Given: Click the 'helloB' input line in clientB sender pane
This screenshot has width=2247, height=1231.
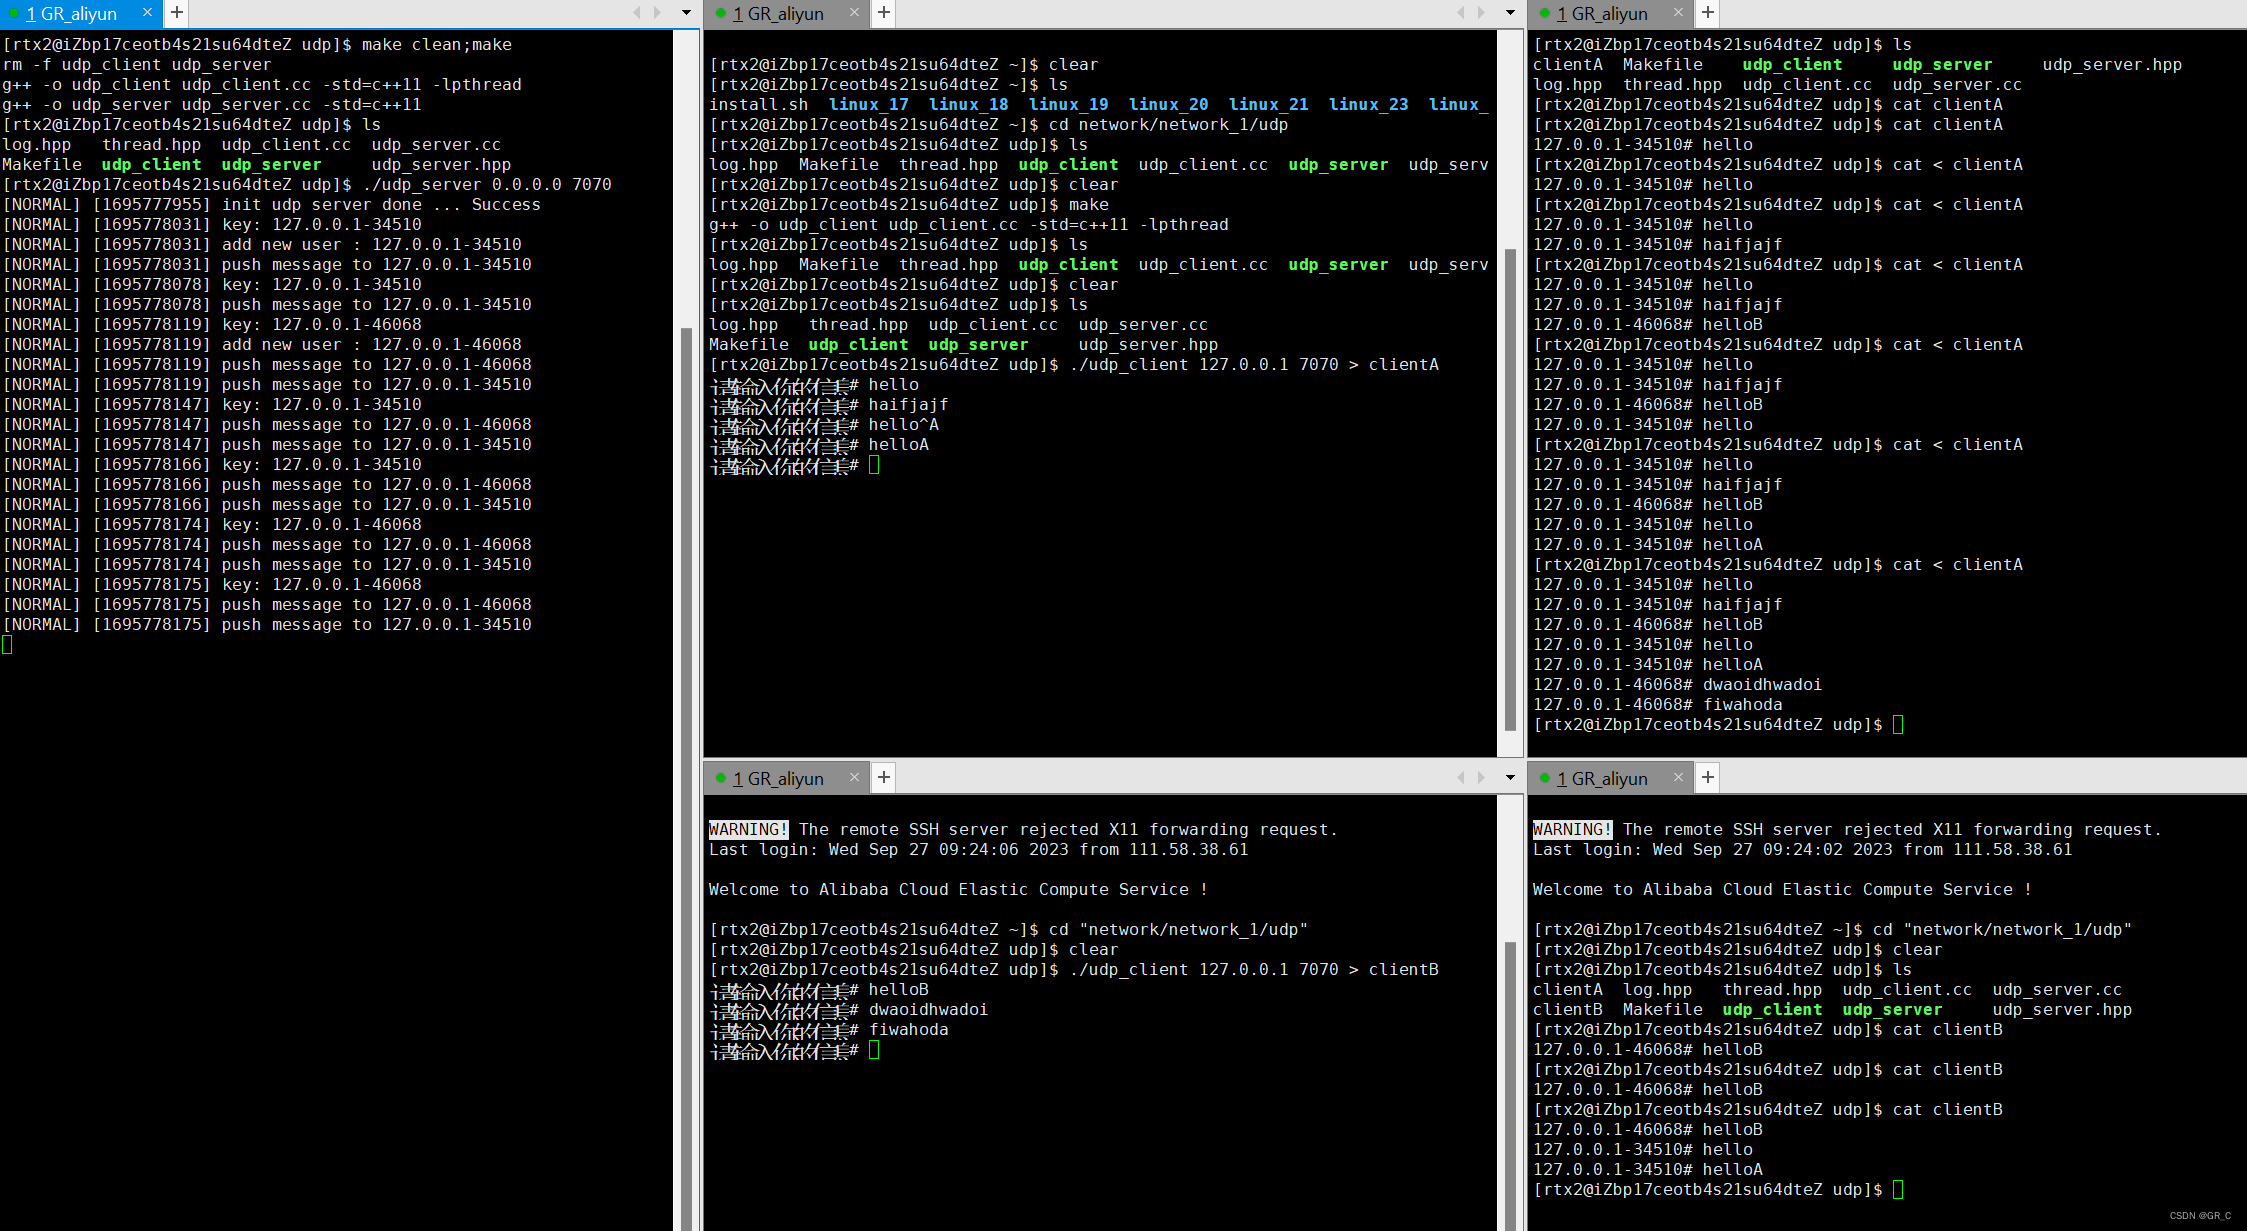Looking at the screenshot, I should (819, 989).
